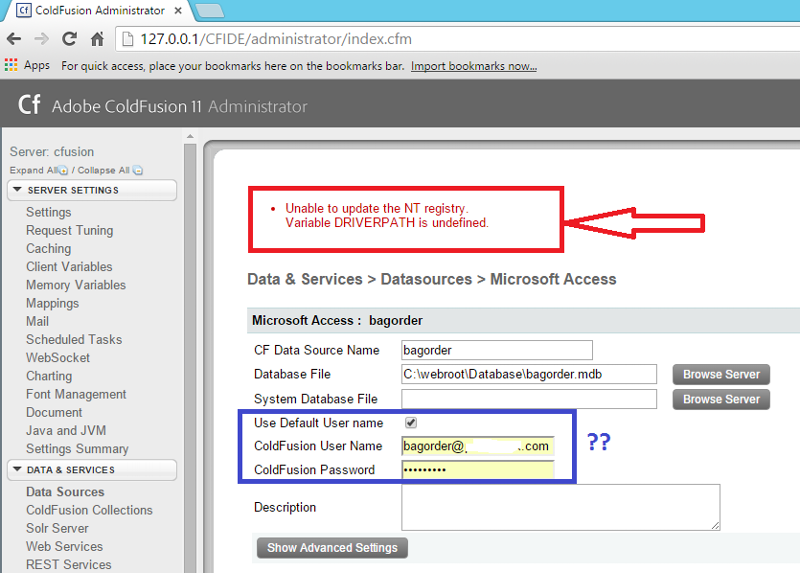This screenshot has height=573, width=800.
Task: Open Web Services page
Action: click(64, 546)
